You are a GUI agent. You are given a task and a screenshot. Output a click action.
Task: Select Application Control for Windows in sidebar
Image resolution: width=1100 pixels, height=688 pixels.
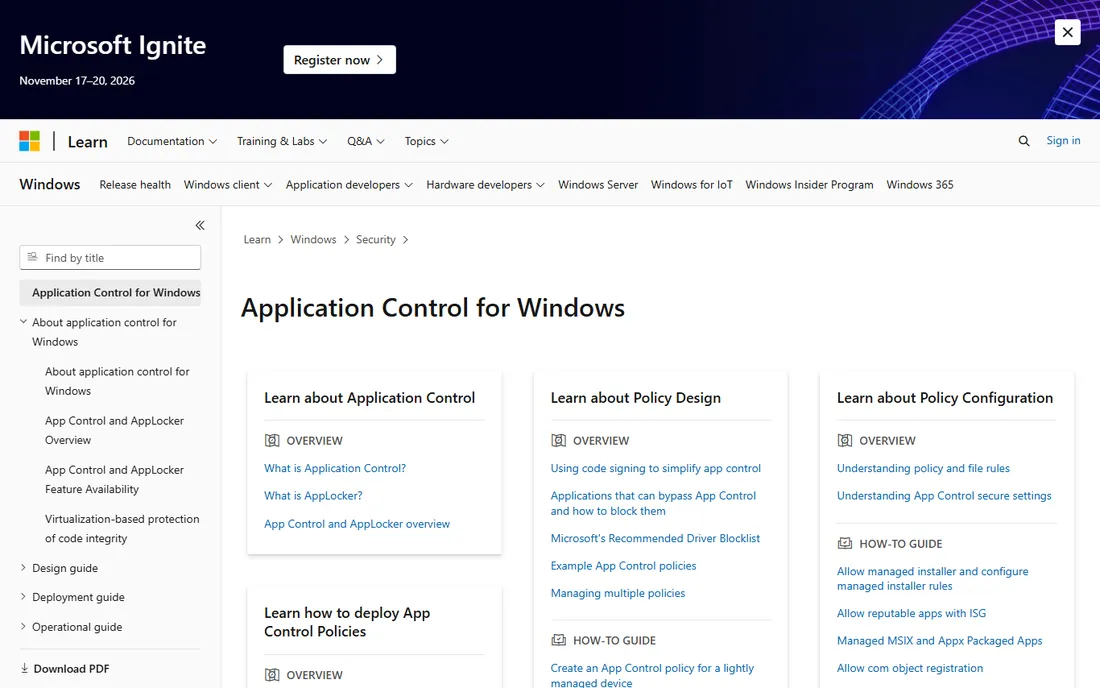pos(110,292)
